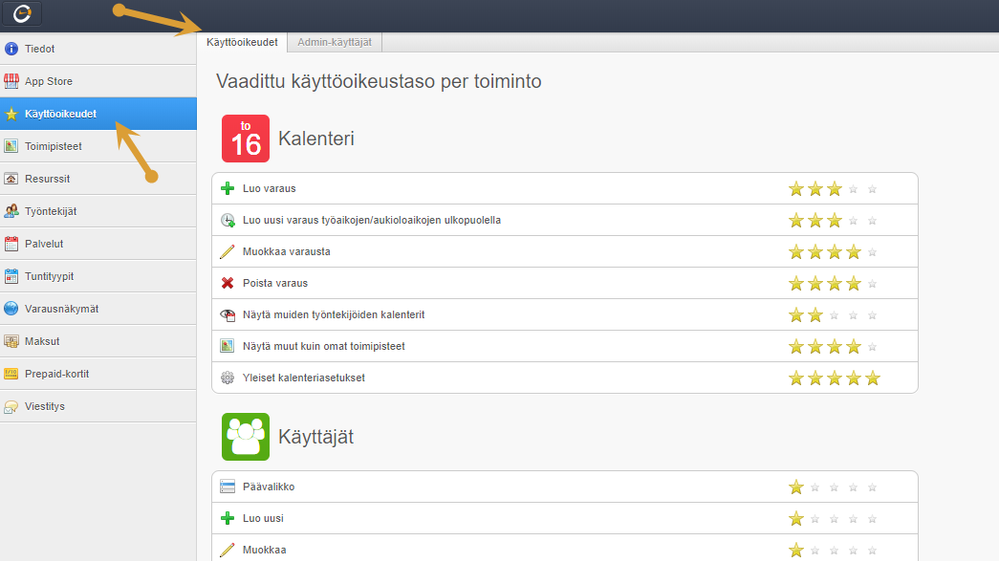This screenshot has width=999, height=561.
Task: Set Näytä muiden työntekijöiden kalenterit to three stars
Action: pyautogui.click(x=834, y=315)
